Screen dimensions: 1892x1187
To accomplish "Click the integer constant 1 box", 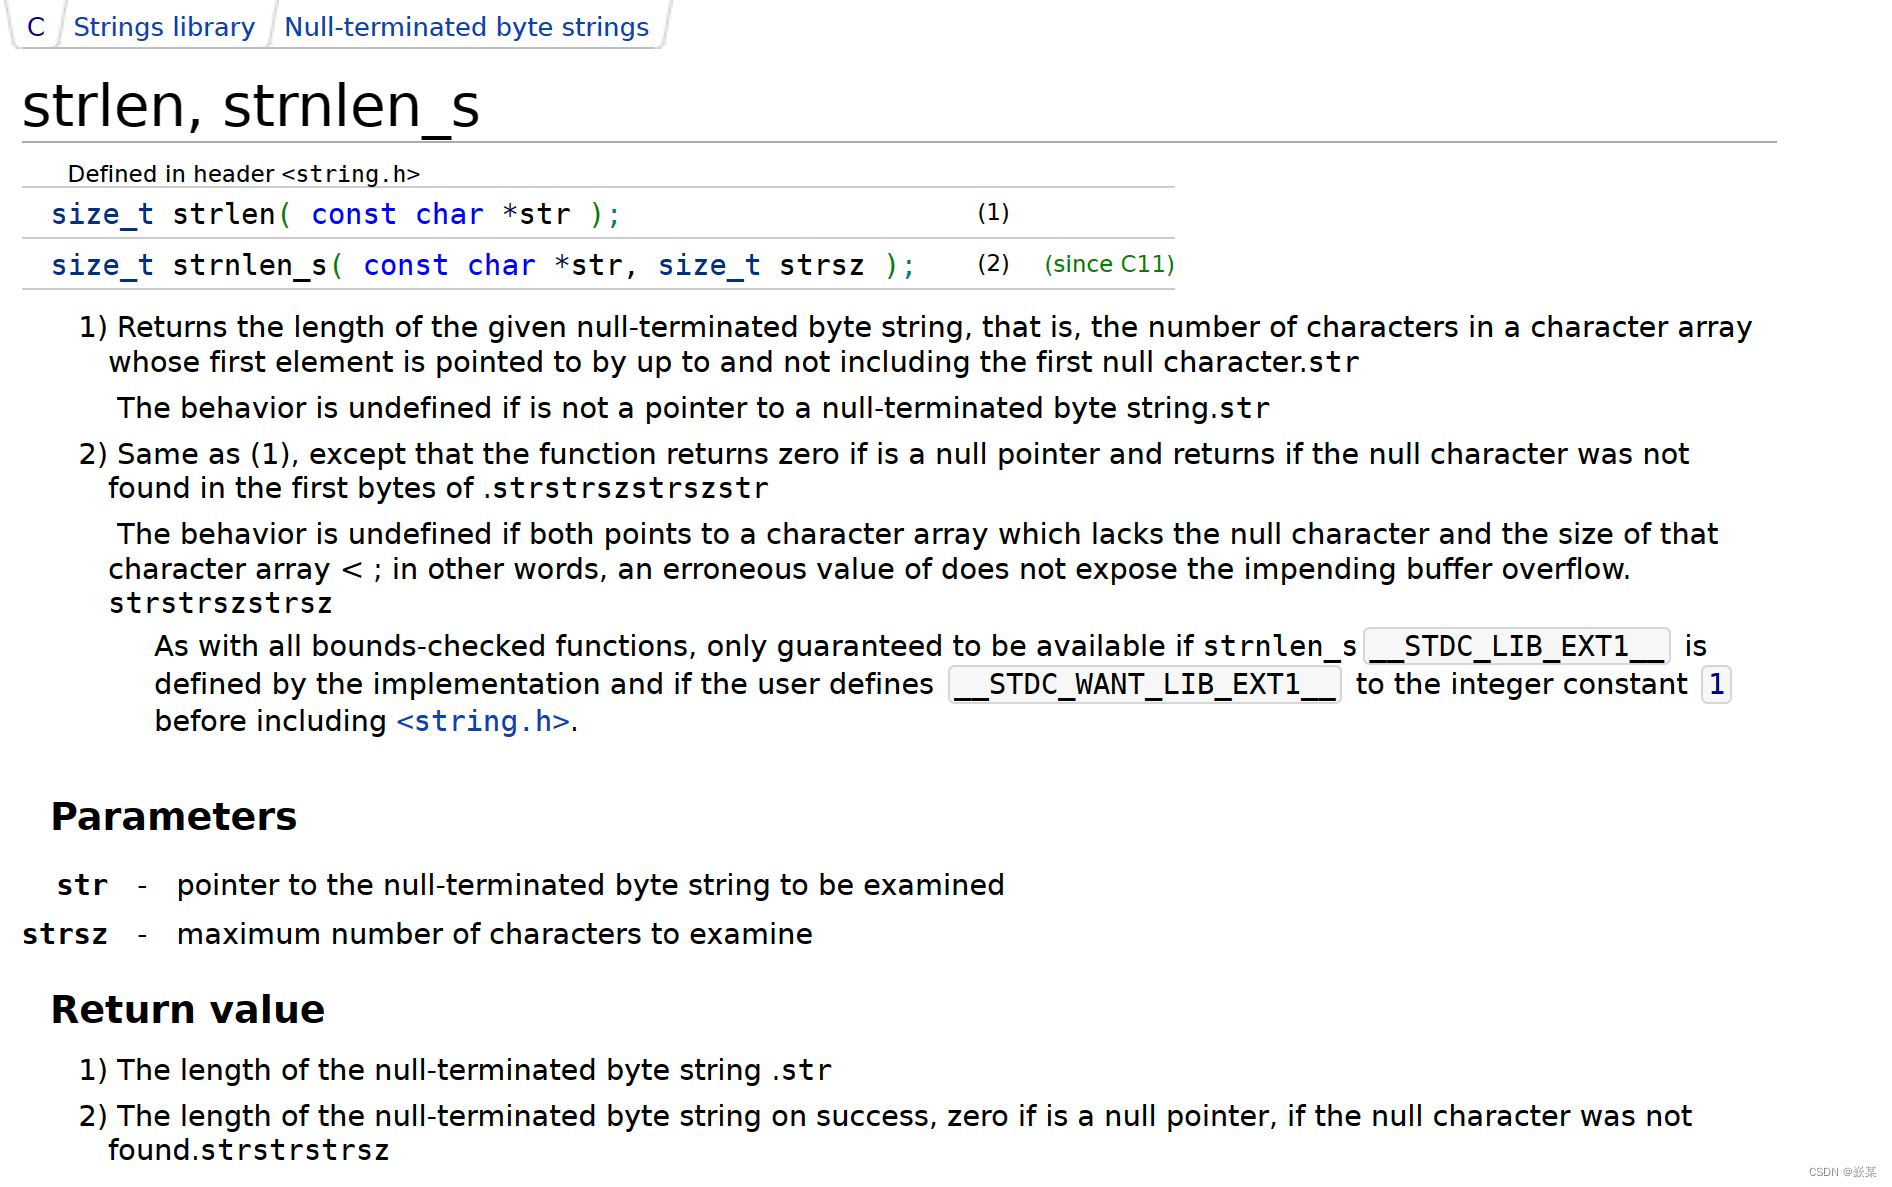I will click(1716, 684).
